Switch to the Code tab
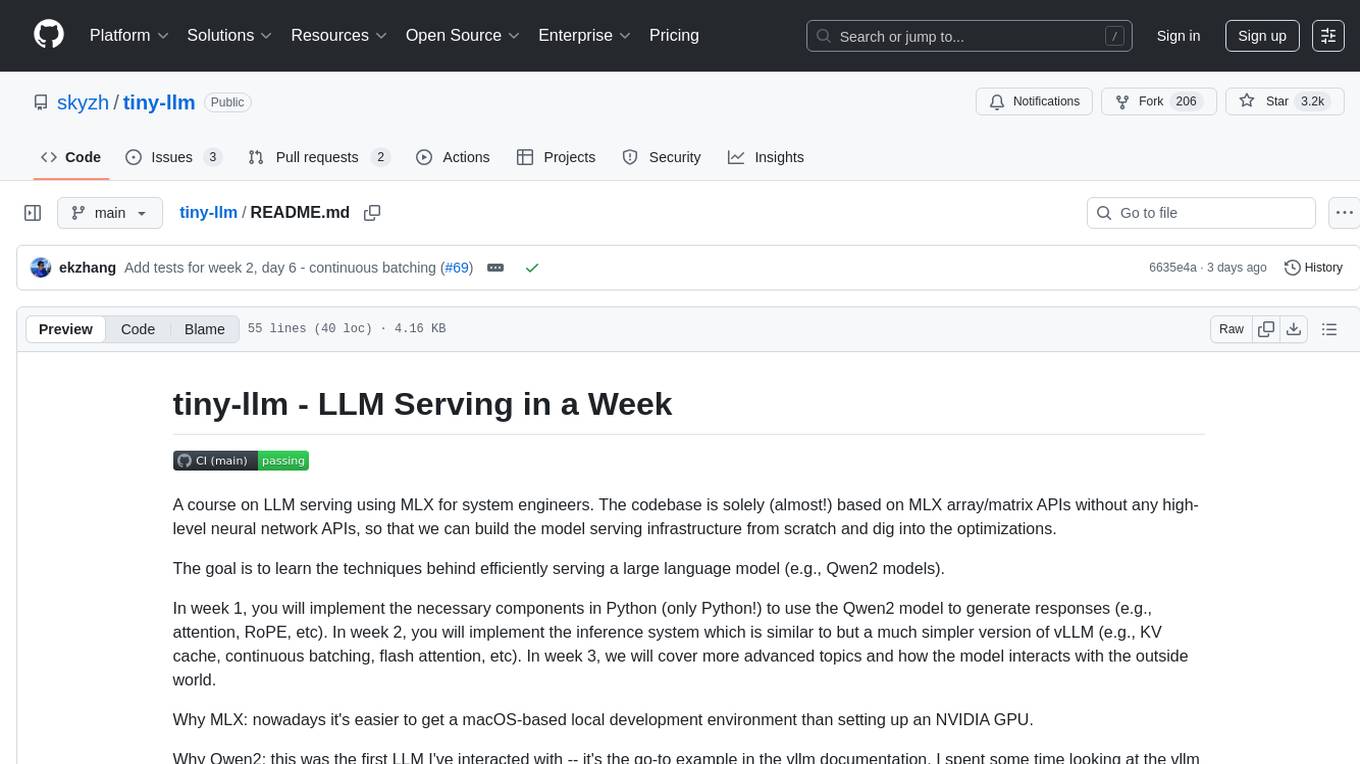The width and height of the screenshot is (1360, 764). tap(71, 157)
